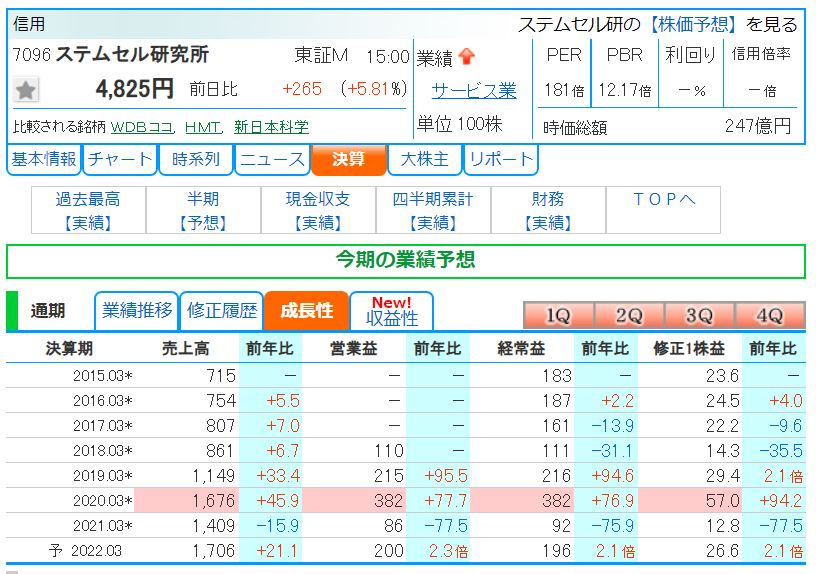Image resolution: width=816 pixels, height=574 pixels.
Task: Open compared stock HMT
Action: tap(202, 127)
